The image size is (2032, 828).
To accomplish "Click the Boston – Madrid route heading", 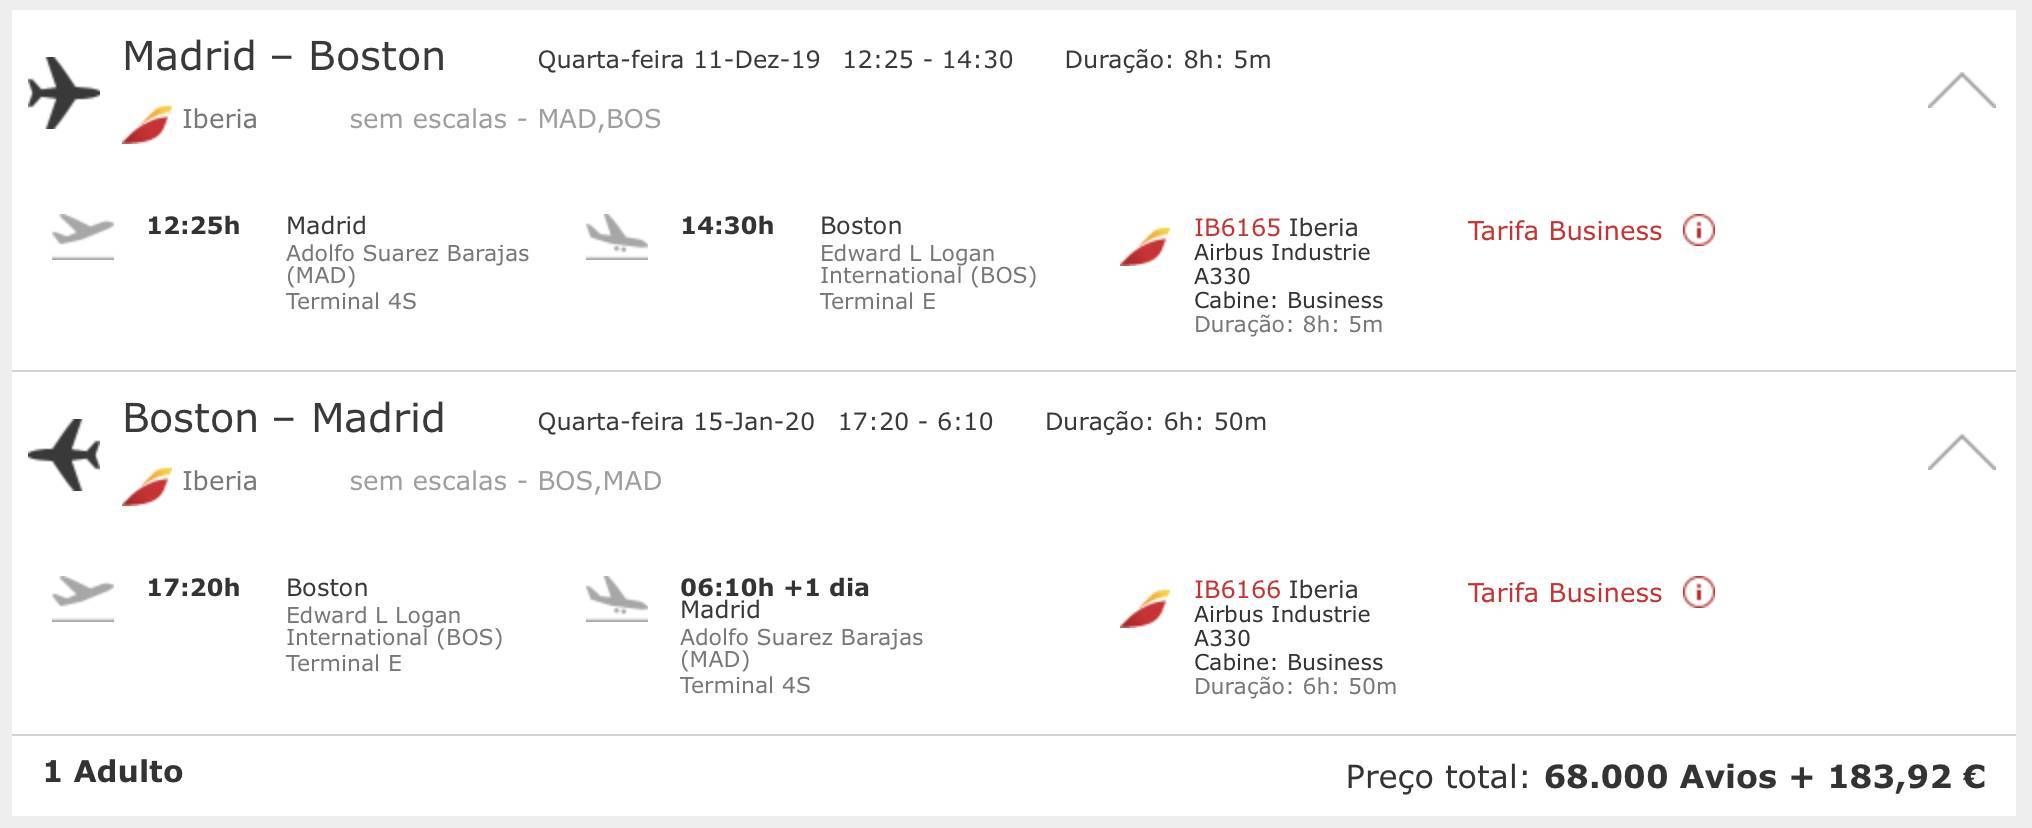I will click(x=284, y=419).
